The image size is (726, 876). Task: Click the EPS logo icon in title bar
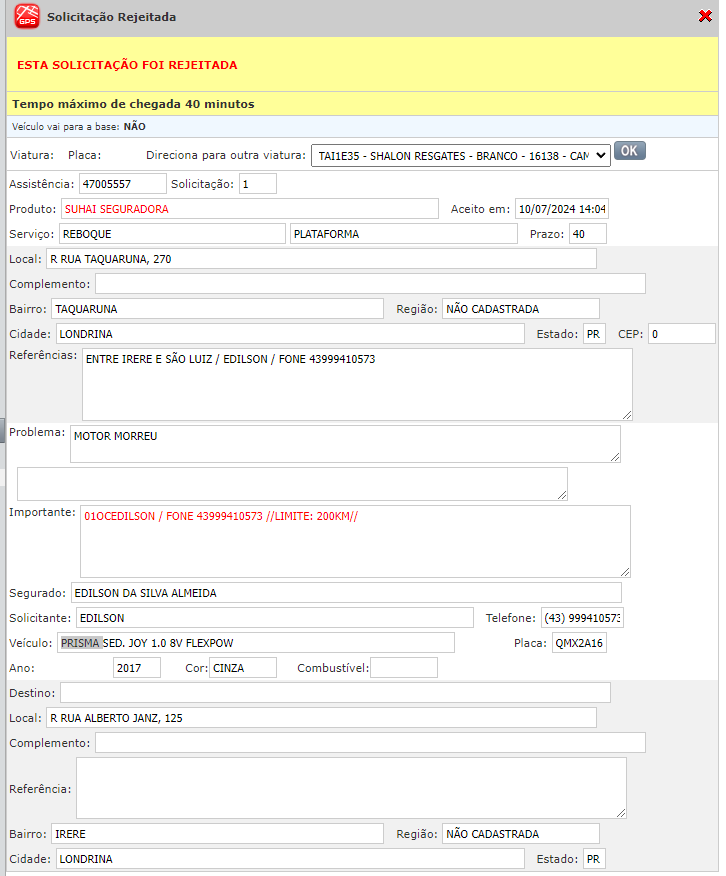[27, 16]
